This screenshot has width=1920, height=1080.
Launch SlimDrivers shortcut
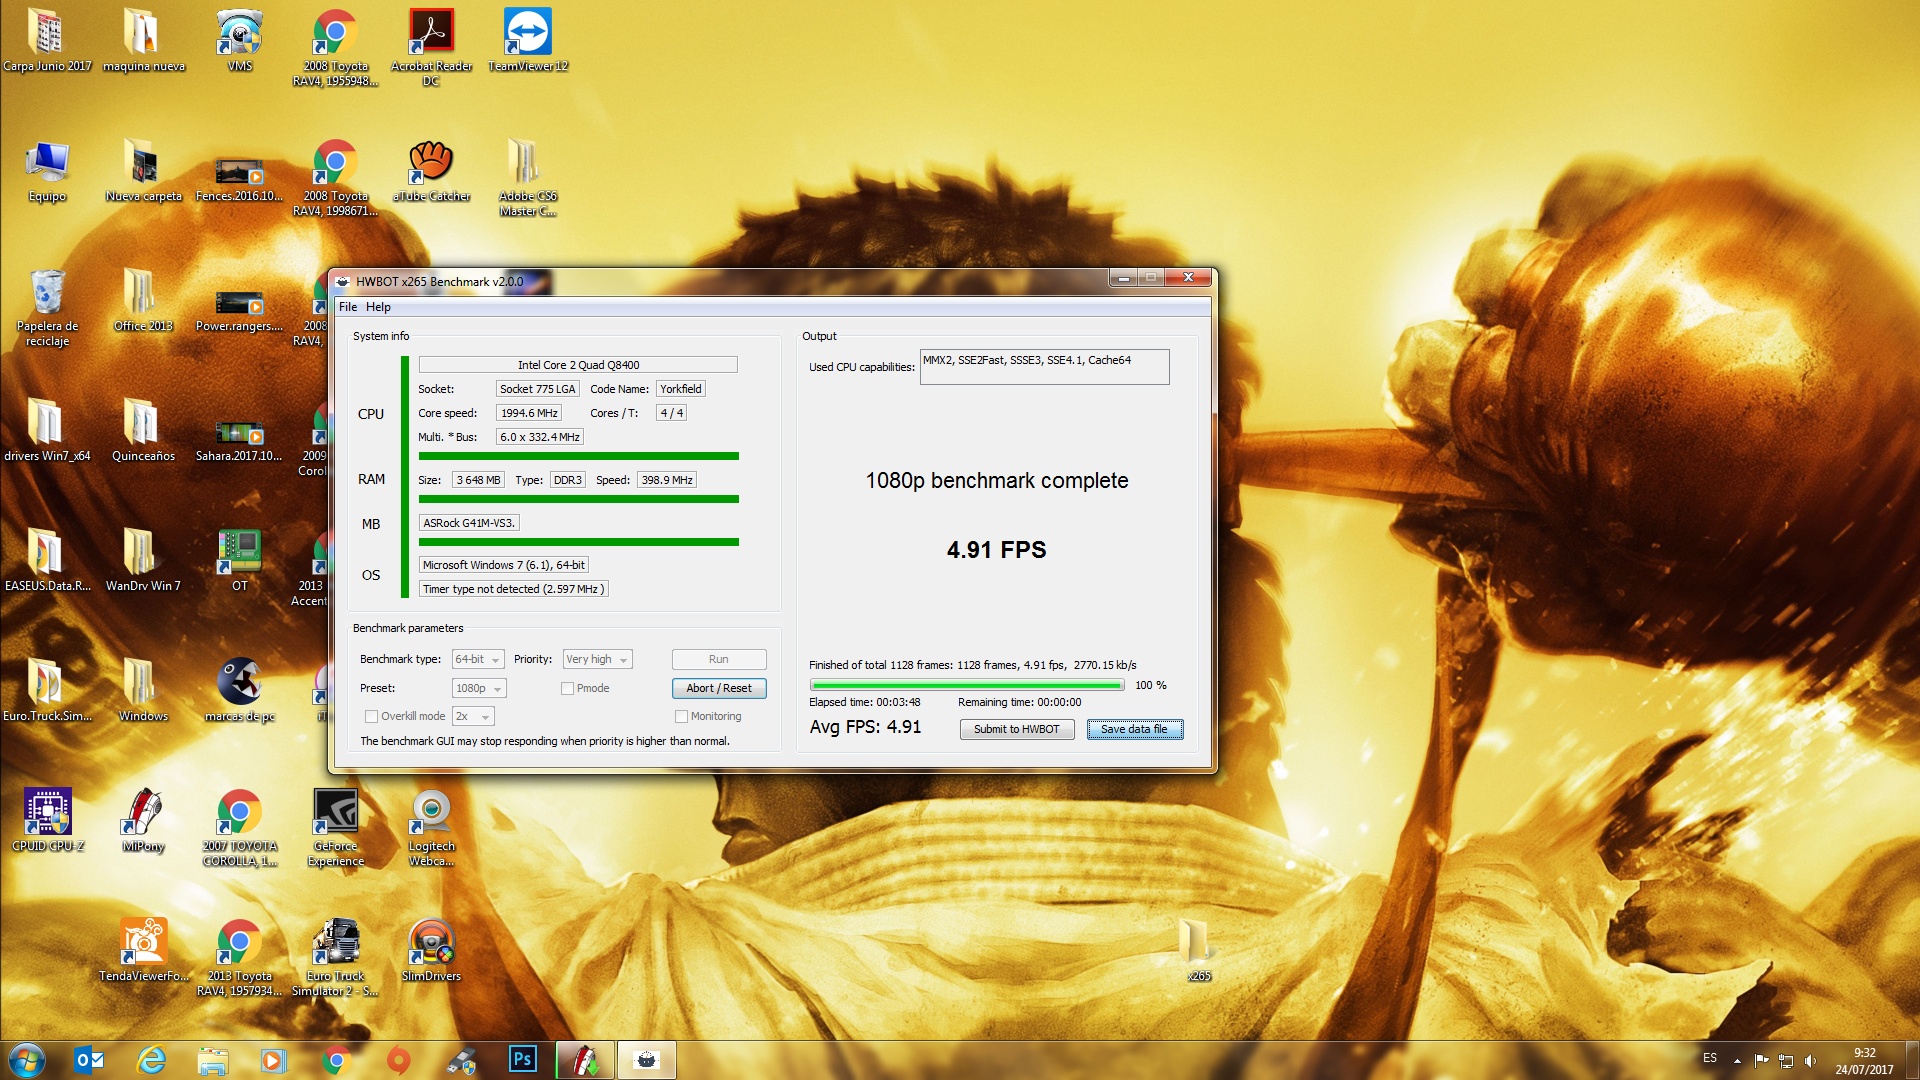point(431,951)
